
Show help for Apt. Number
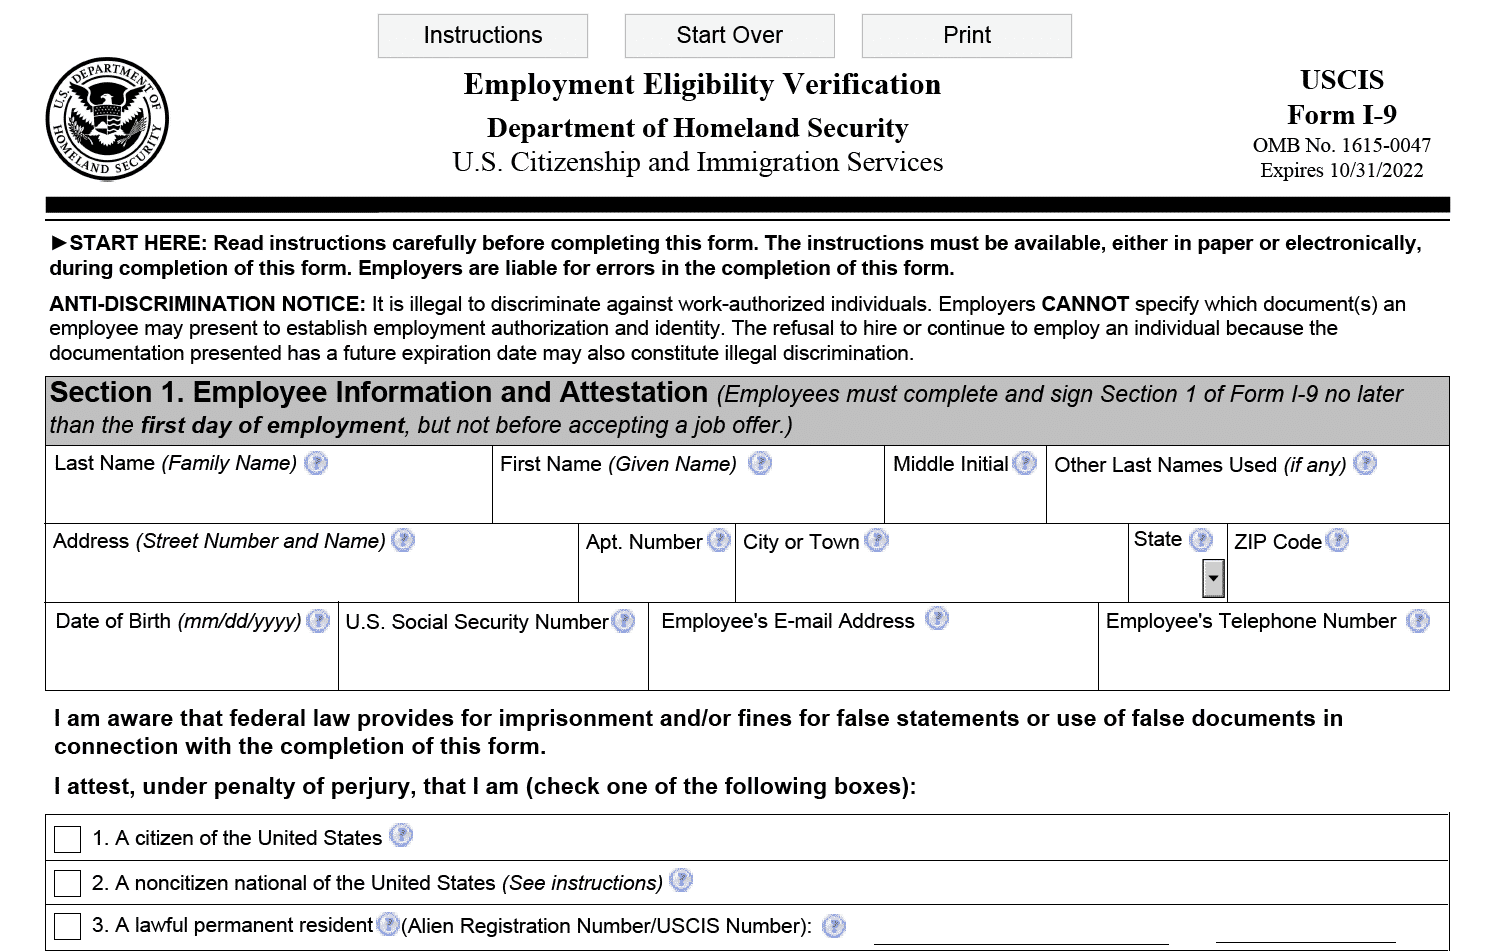point(719,541)
